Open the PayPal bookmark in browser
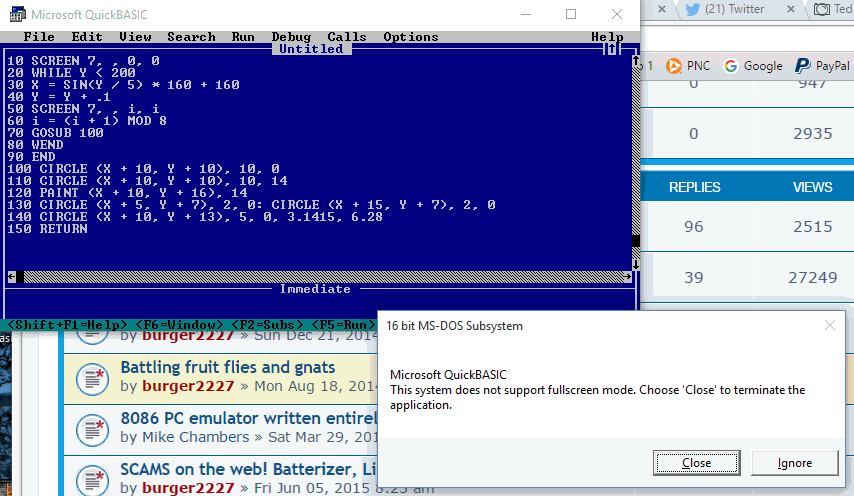854x496 pixels. [822, 66]
